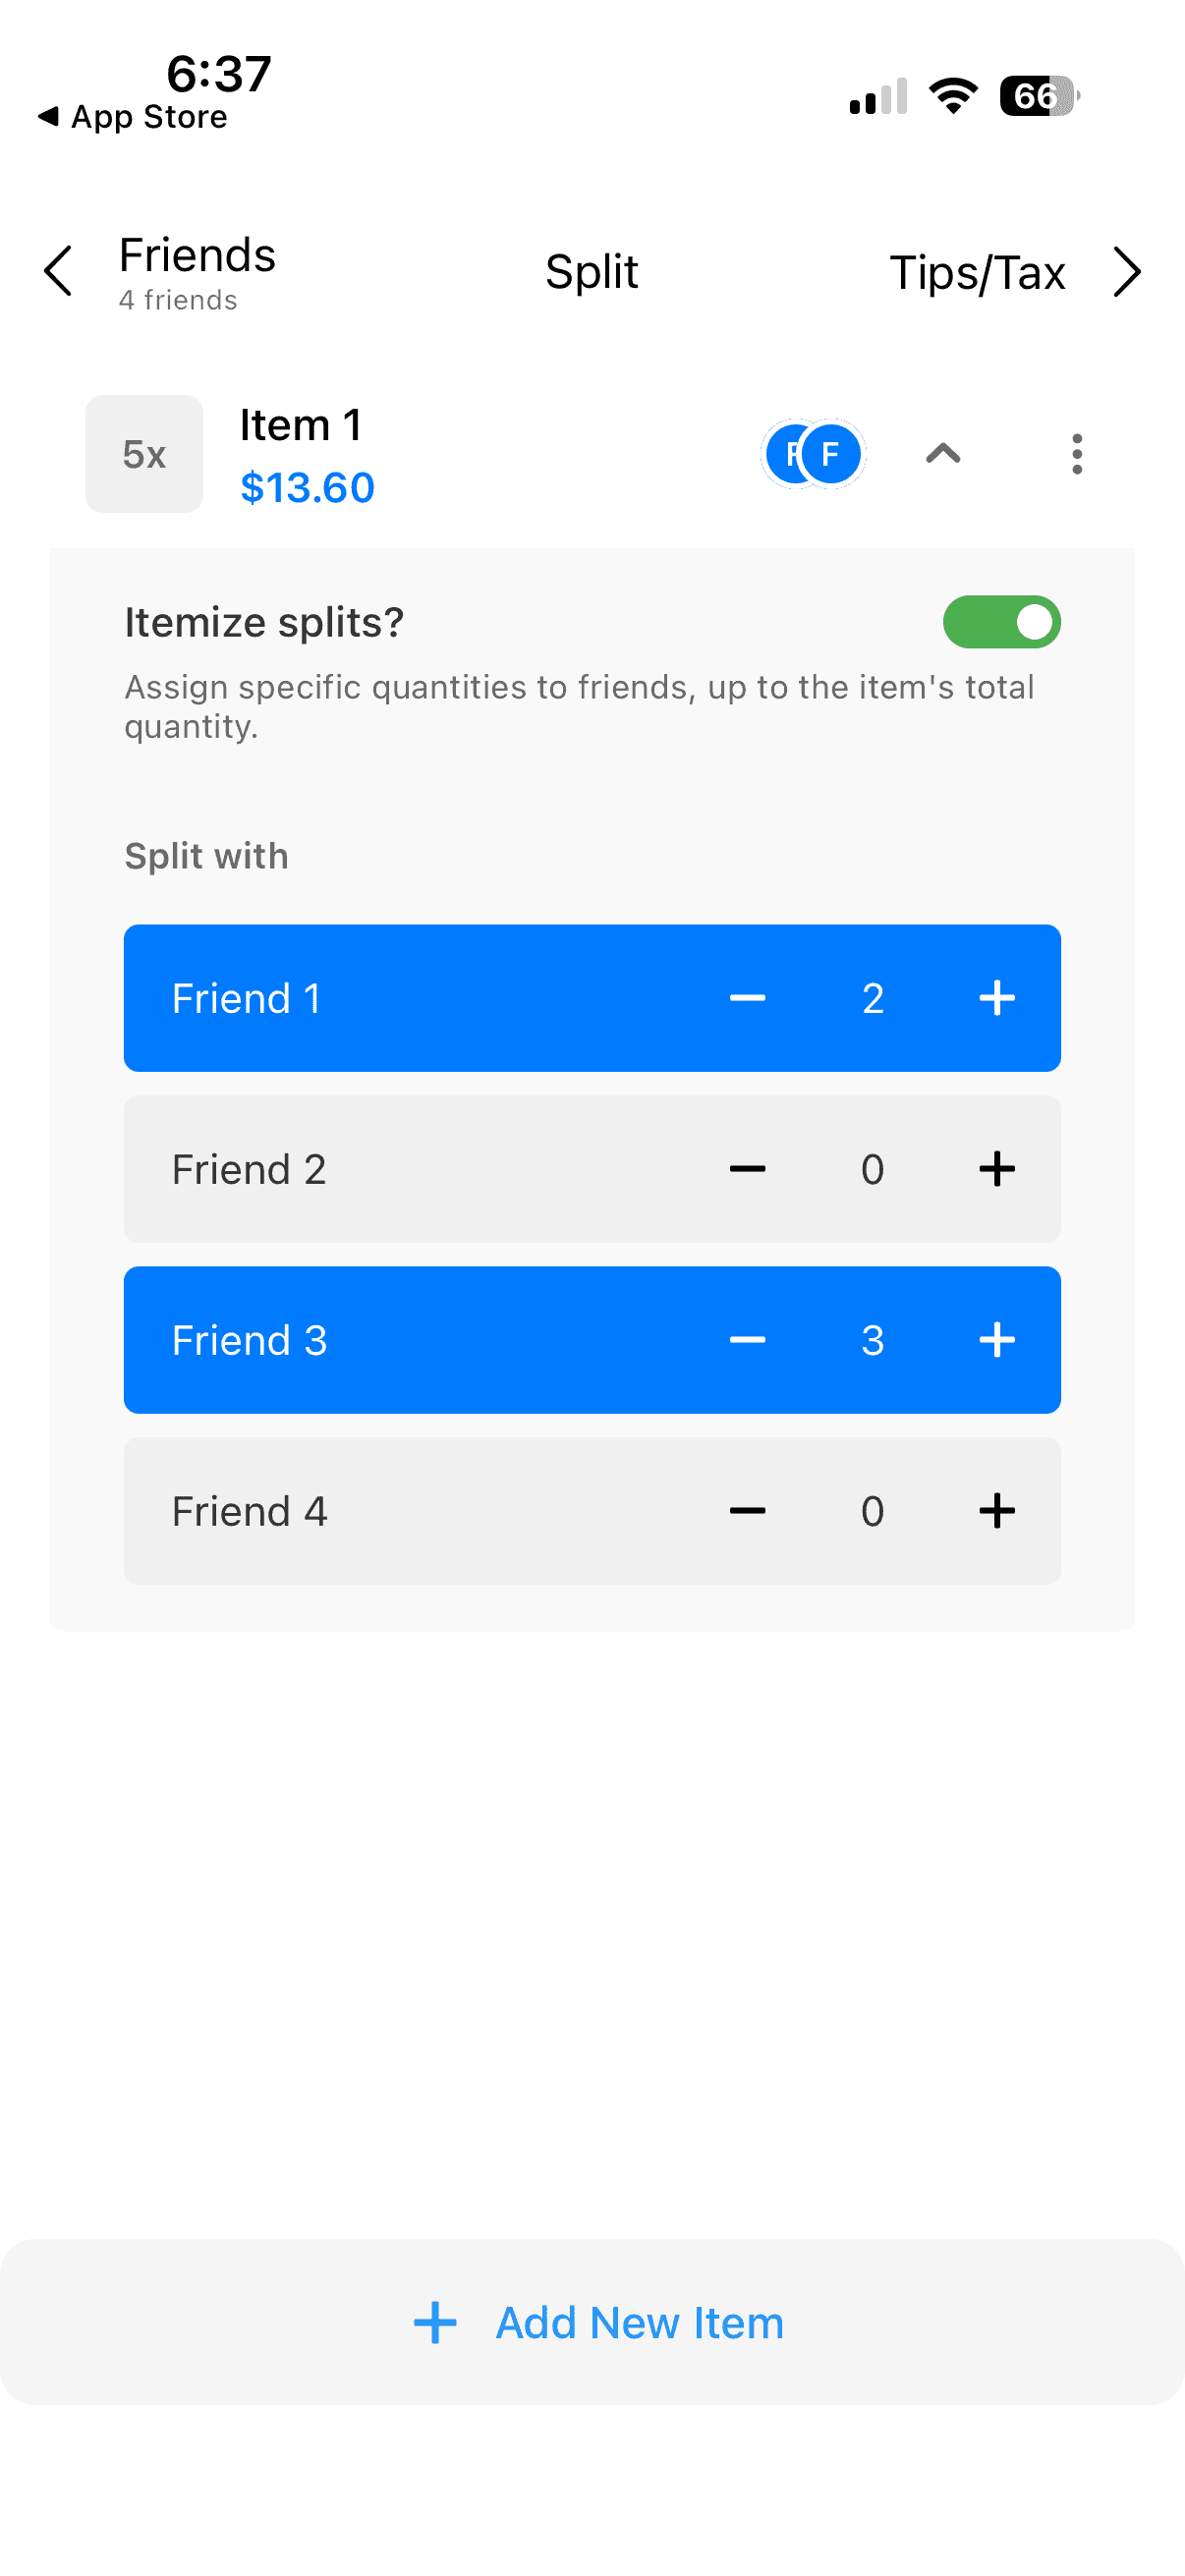Image resolution: width=1185 pixels, height=2576 pixels.
Task: Go forward using the right chevron
Action: (x=1127, y=272)
